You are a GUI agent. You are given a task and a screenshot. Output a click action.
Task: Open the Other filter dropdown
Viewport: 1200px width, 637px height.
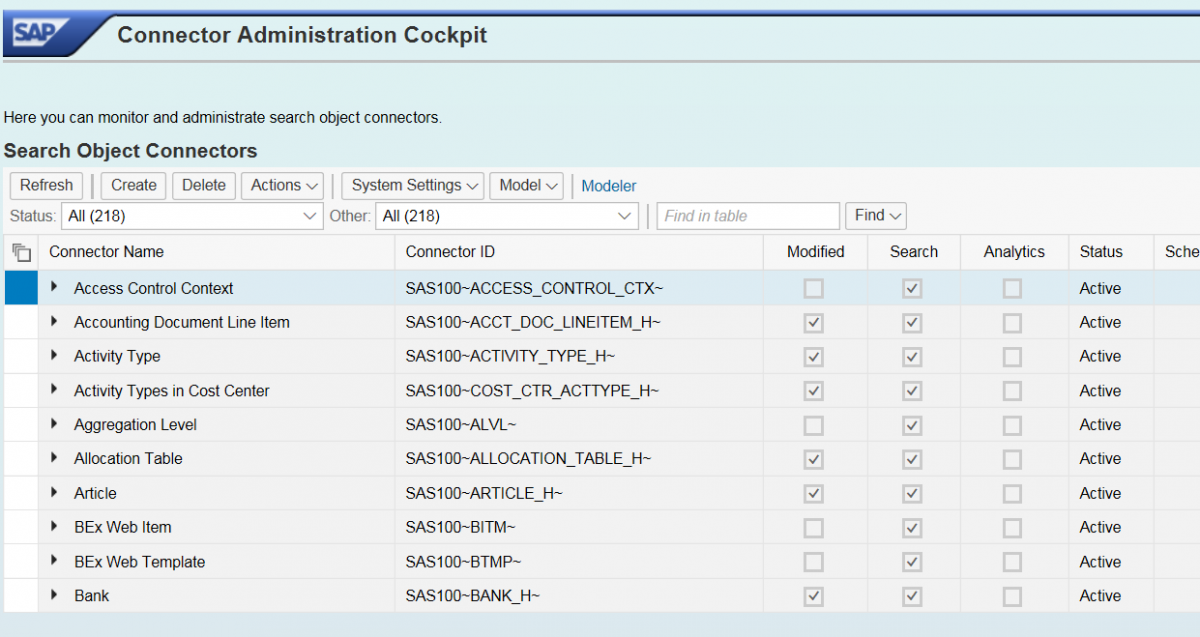pos(505,215)
